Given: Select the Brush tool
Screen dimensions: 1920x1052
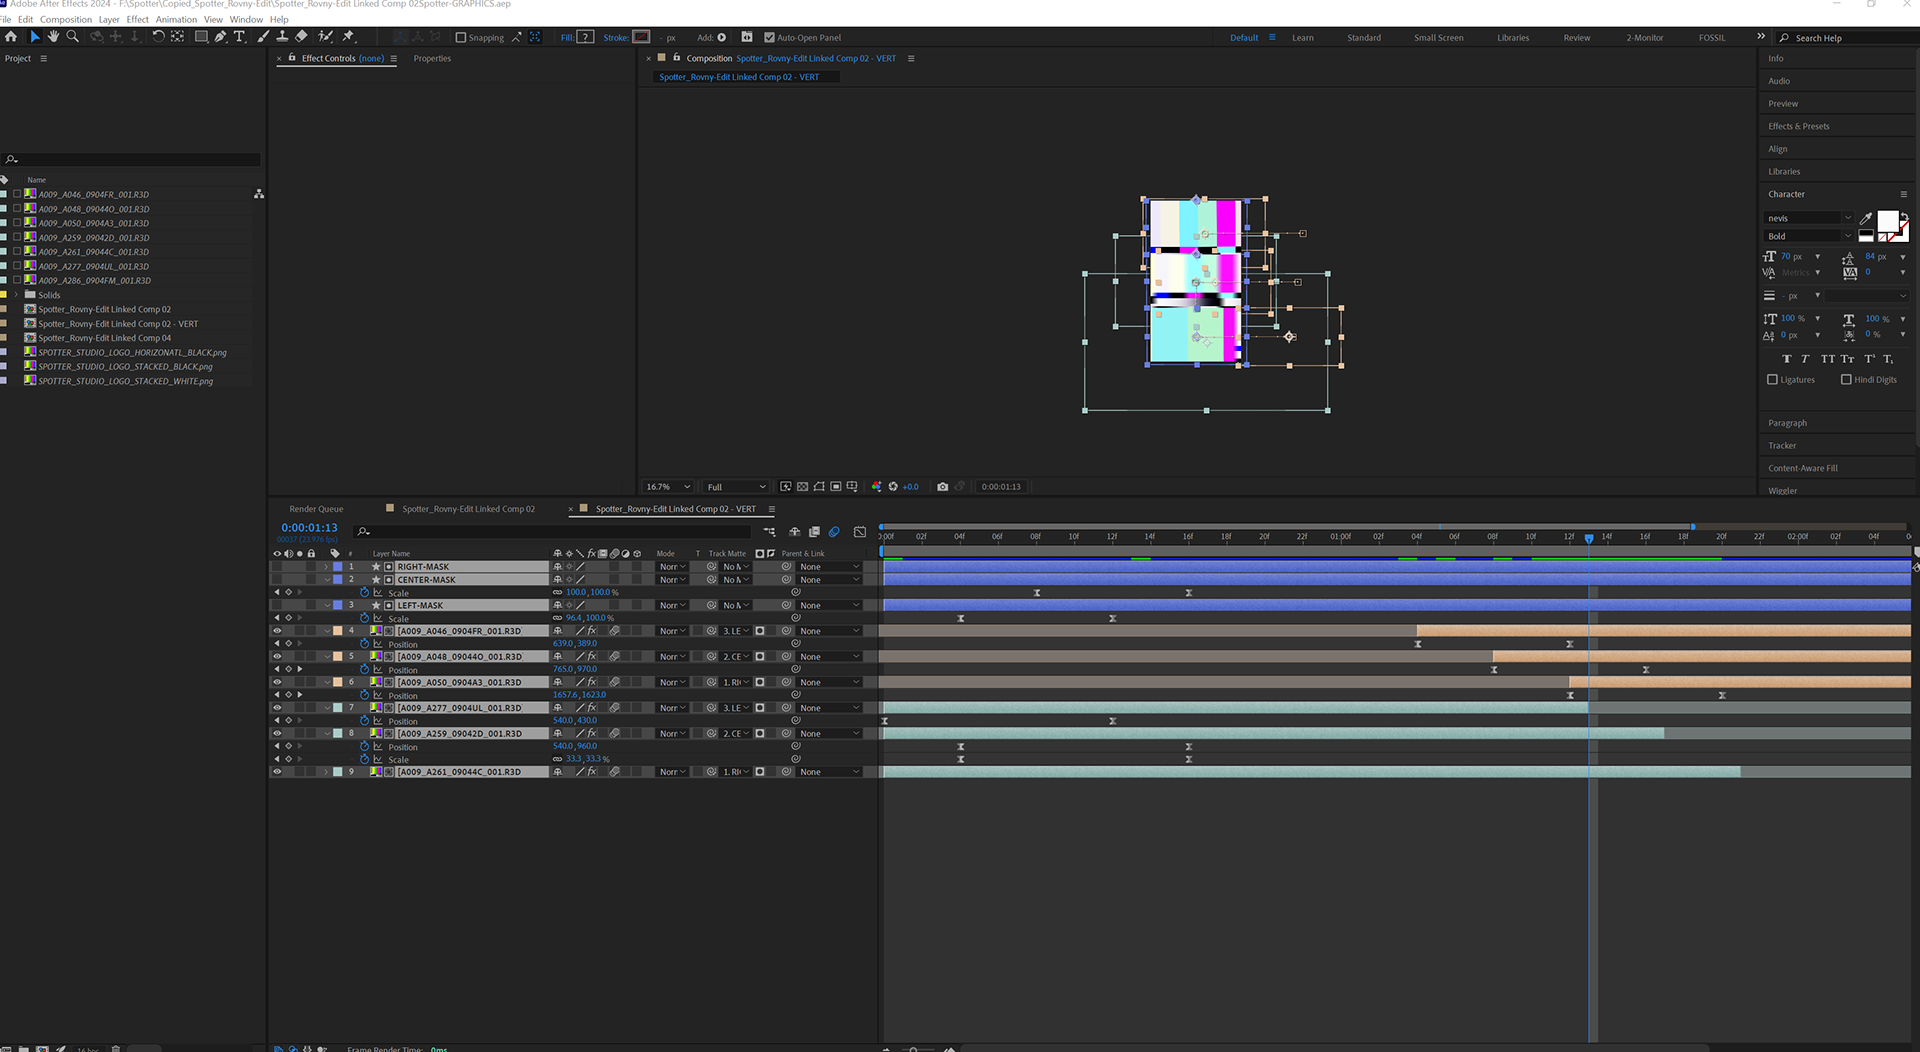Looking at the screenshot, I should pyautogui.click(x=264, y=37).
